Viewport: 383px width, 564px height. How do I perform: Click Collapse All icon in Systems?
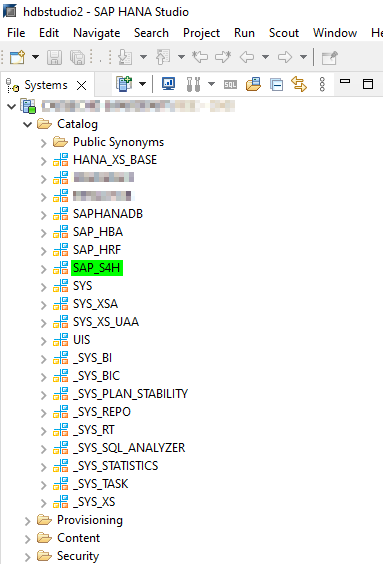click(276, 85)
